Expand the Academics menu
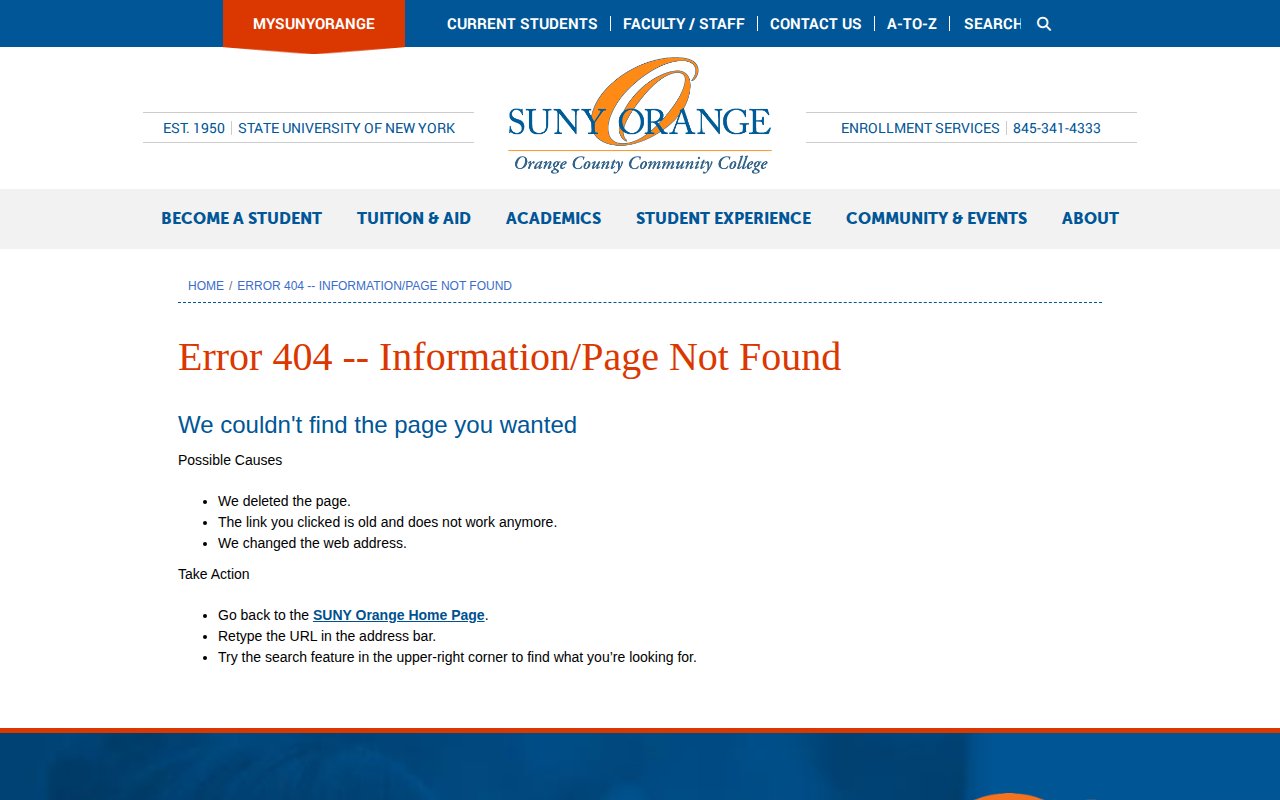Viewport: 1280px width, 800px height. [553, 218]
